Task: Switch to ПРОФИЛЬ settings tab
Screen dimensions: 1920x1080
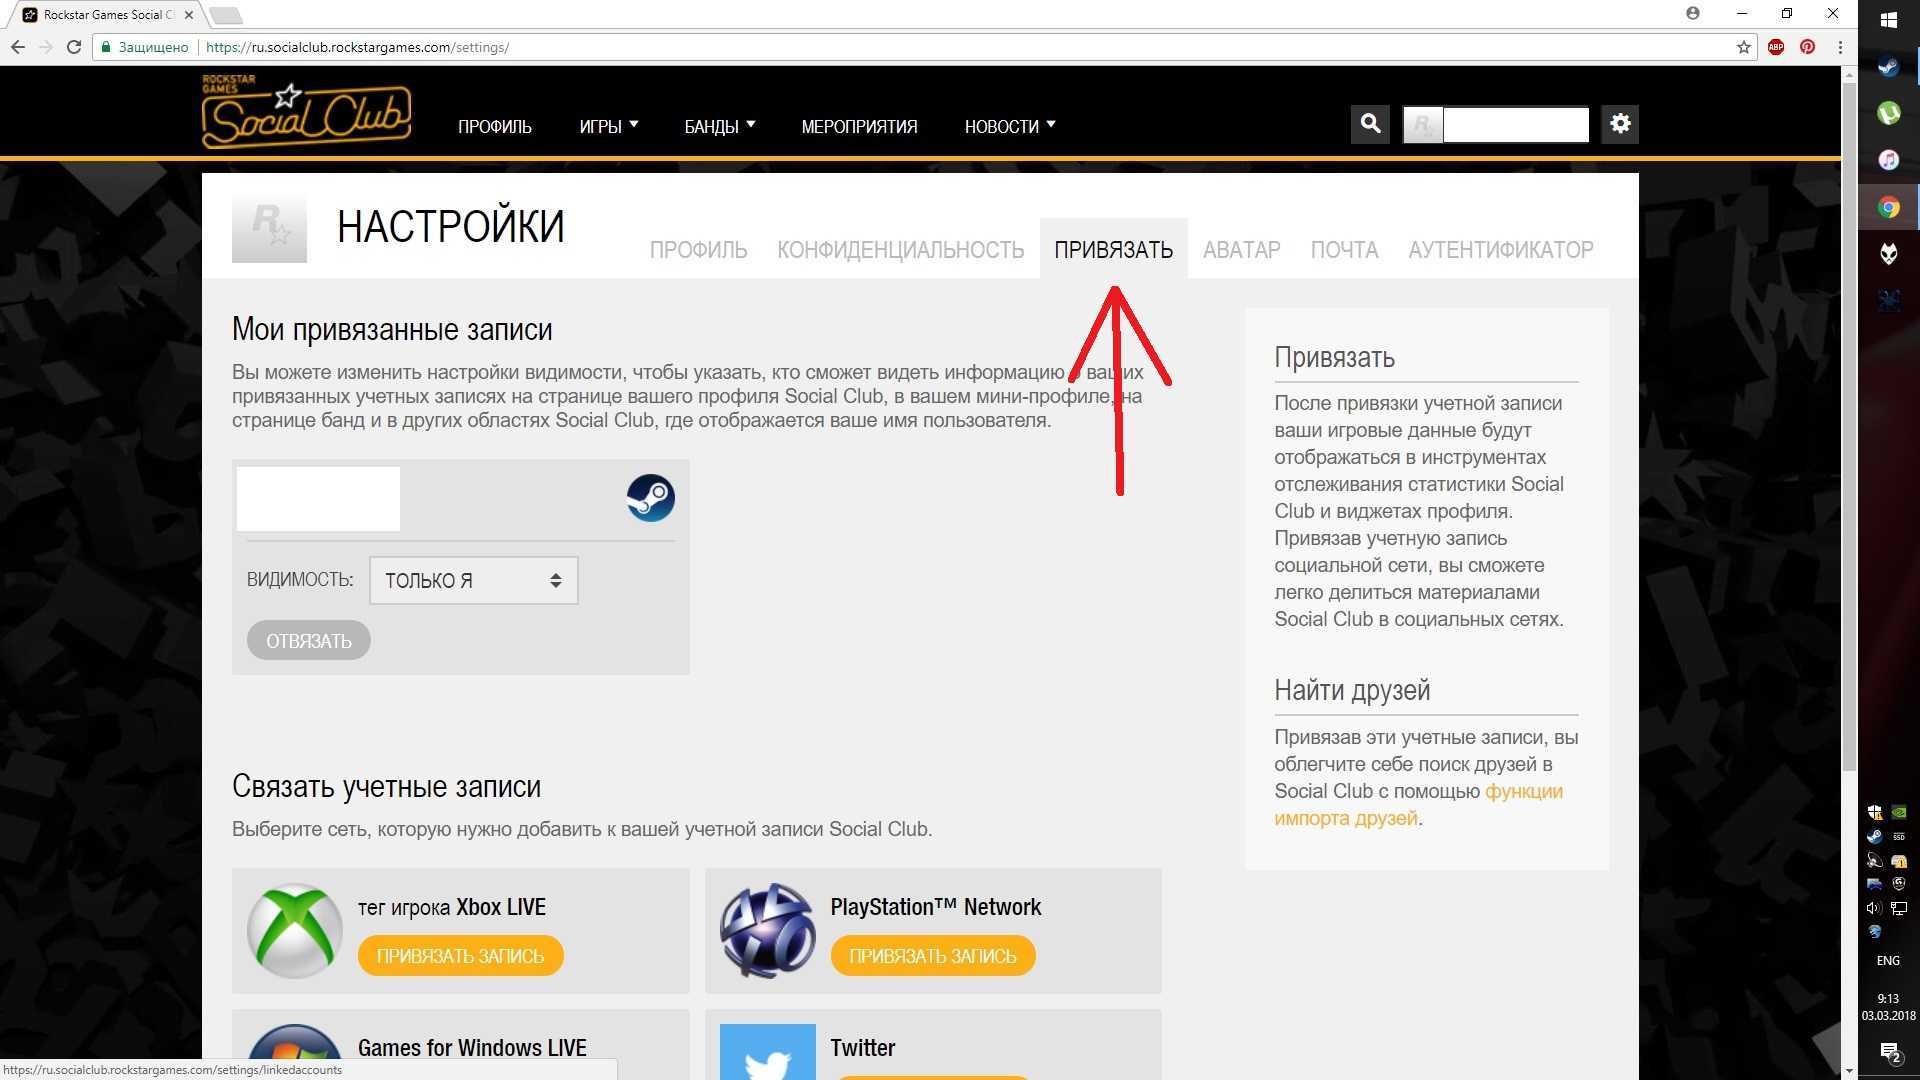Action: click(x=698, y=249)
